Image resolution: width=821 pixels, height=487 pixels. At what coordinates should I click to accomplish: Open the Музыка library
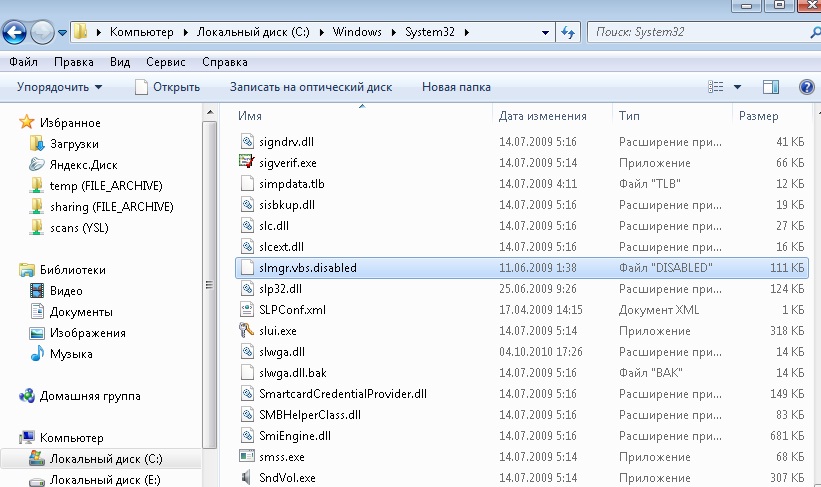click(x=71, y=354)
